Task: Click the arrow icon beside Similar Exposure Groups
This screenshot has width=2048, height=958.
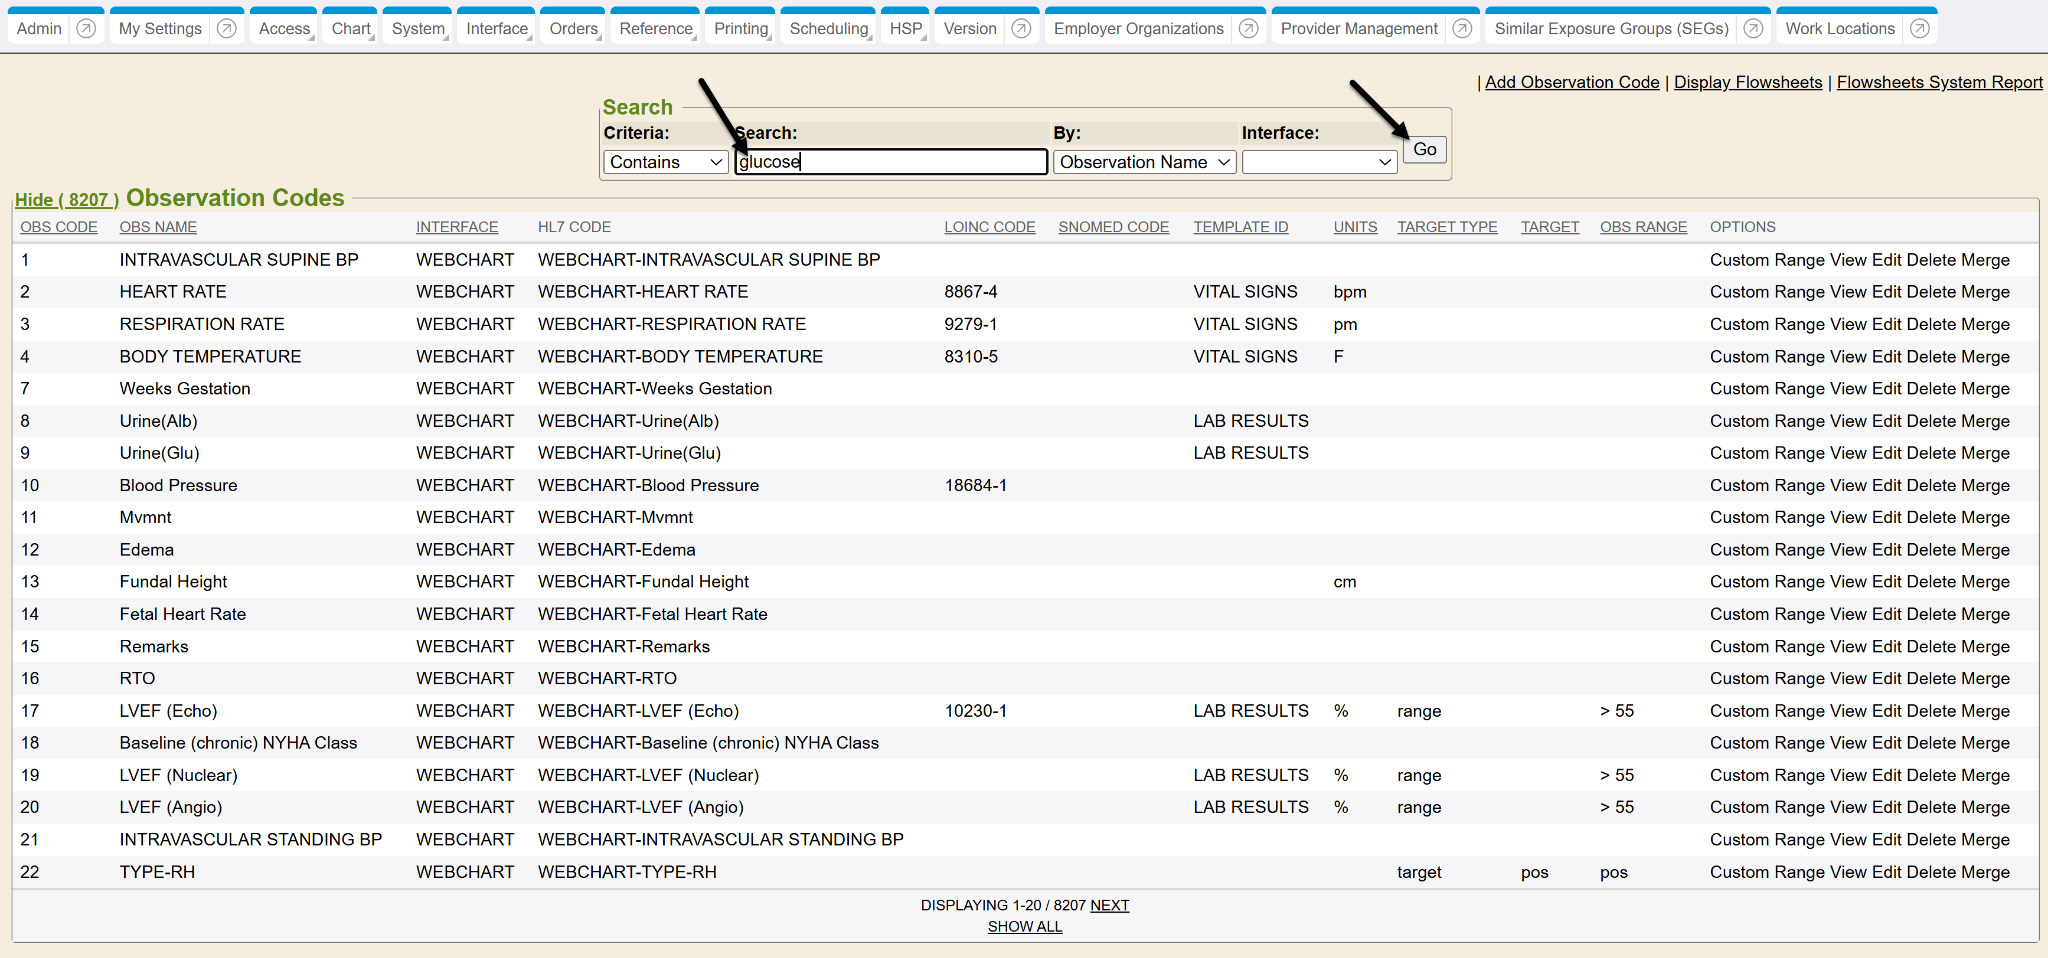Action: [1753, 29]
